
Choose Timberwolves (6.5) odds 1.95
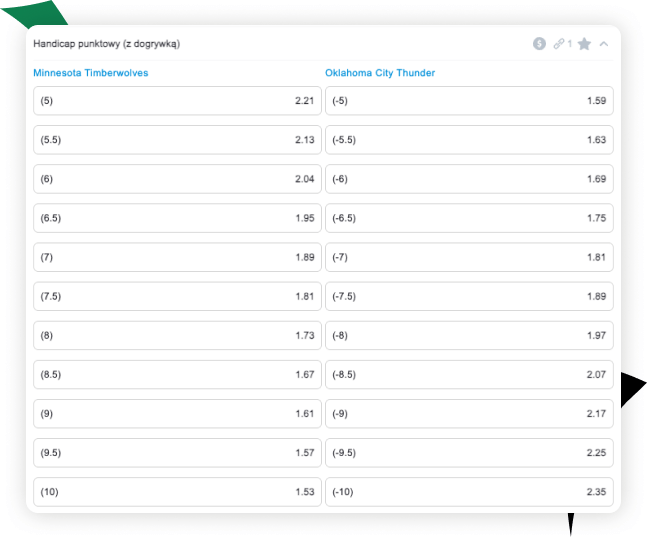[177, 218]
